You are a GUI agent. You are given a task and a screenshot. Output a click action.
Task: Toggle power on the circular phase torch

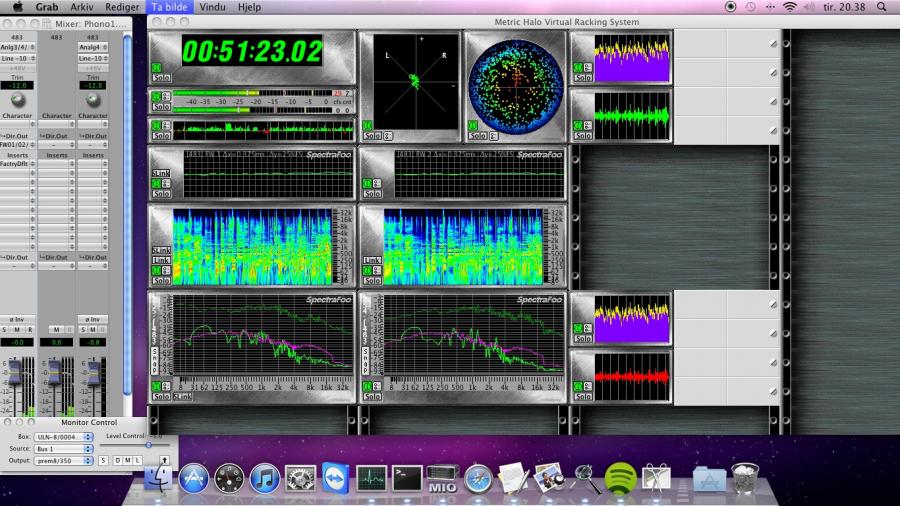pos(473,126)
